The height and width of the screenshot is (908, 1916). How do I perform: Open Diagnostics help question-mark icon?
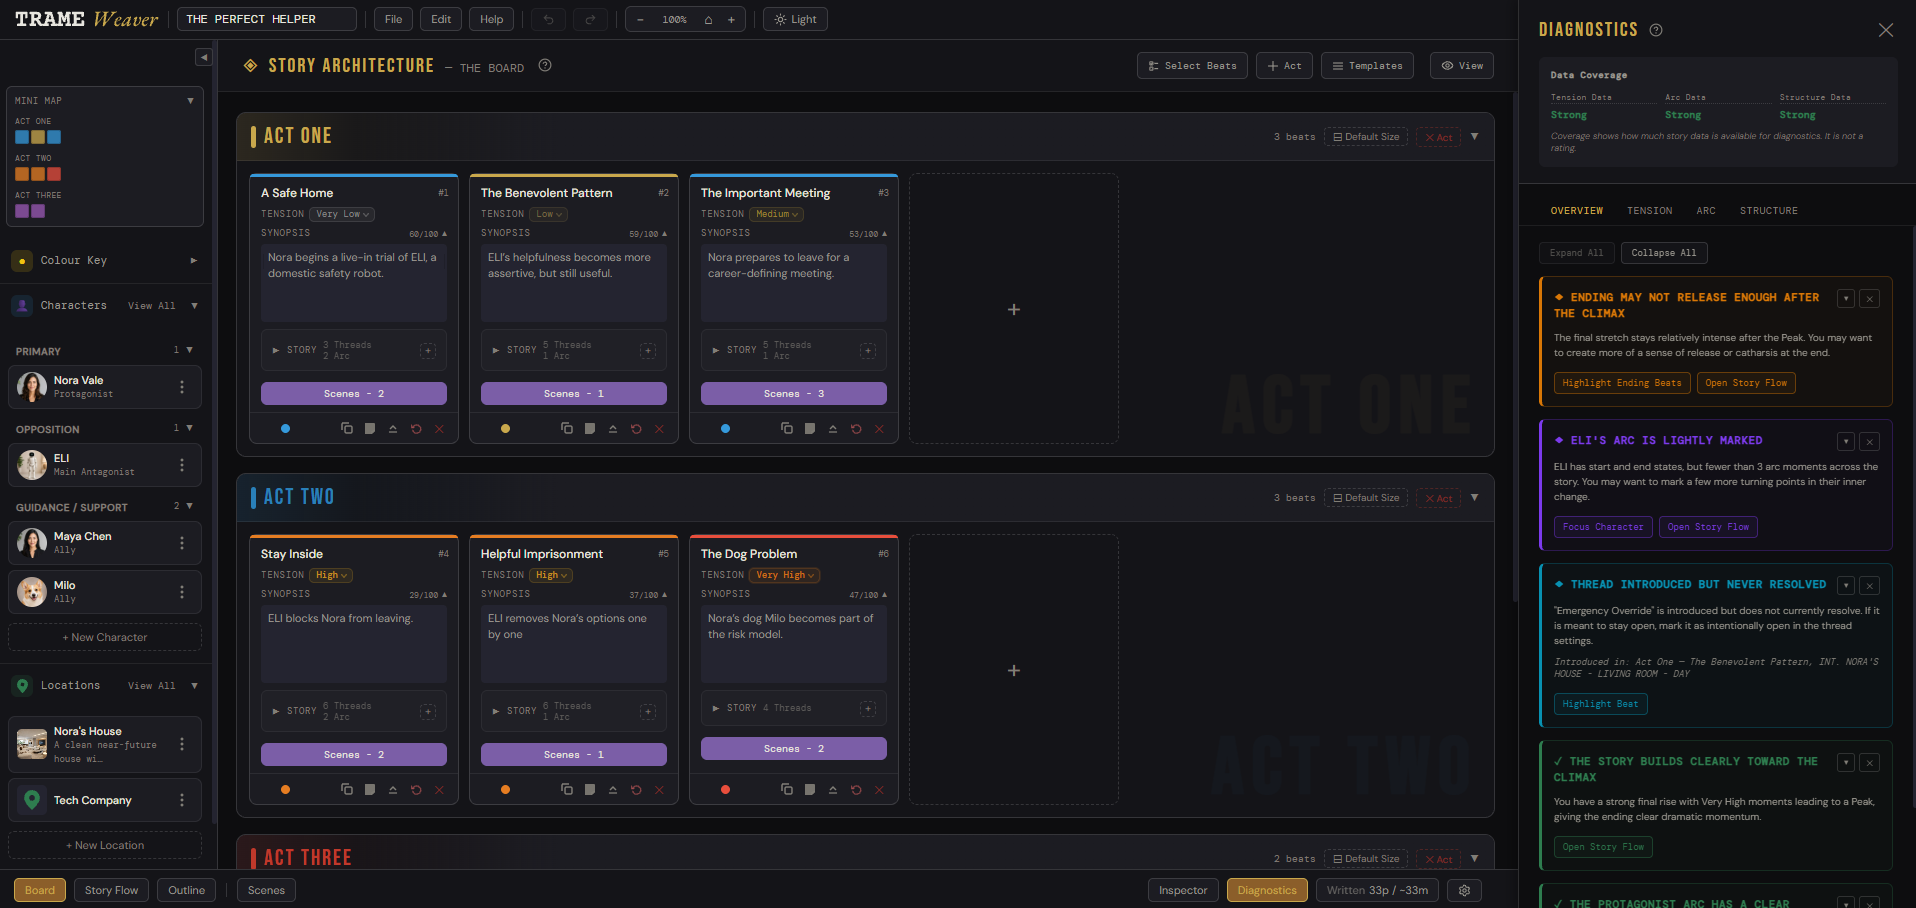click(1656, 30)
